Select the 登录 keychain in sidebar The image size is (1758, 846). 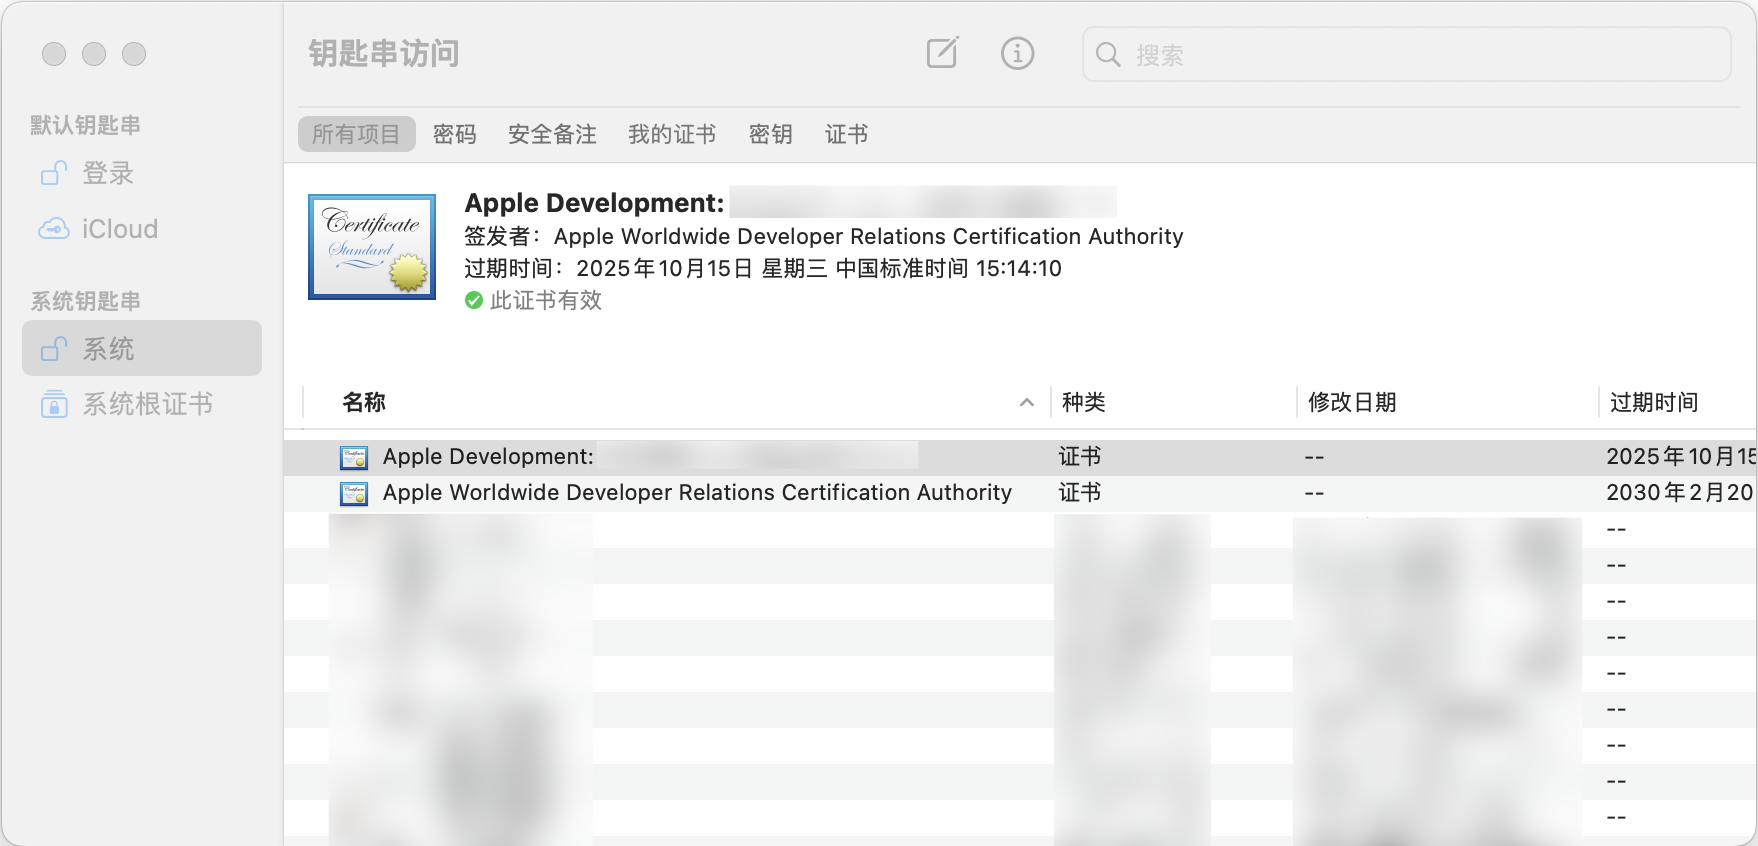(142, 173)
